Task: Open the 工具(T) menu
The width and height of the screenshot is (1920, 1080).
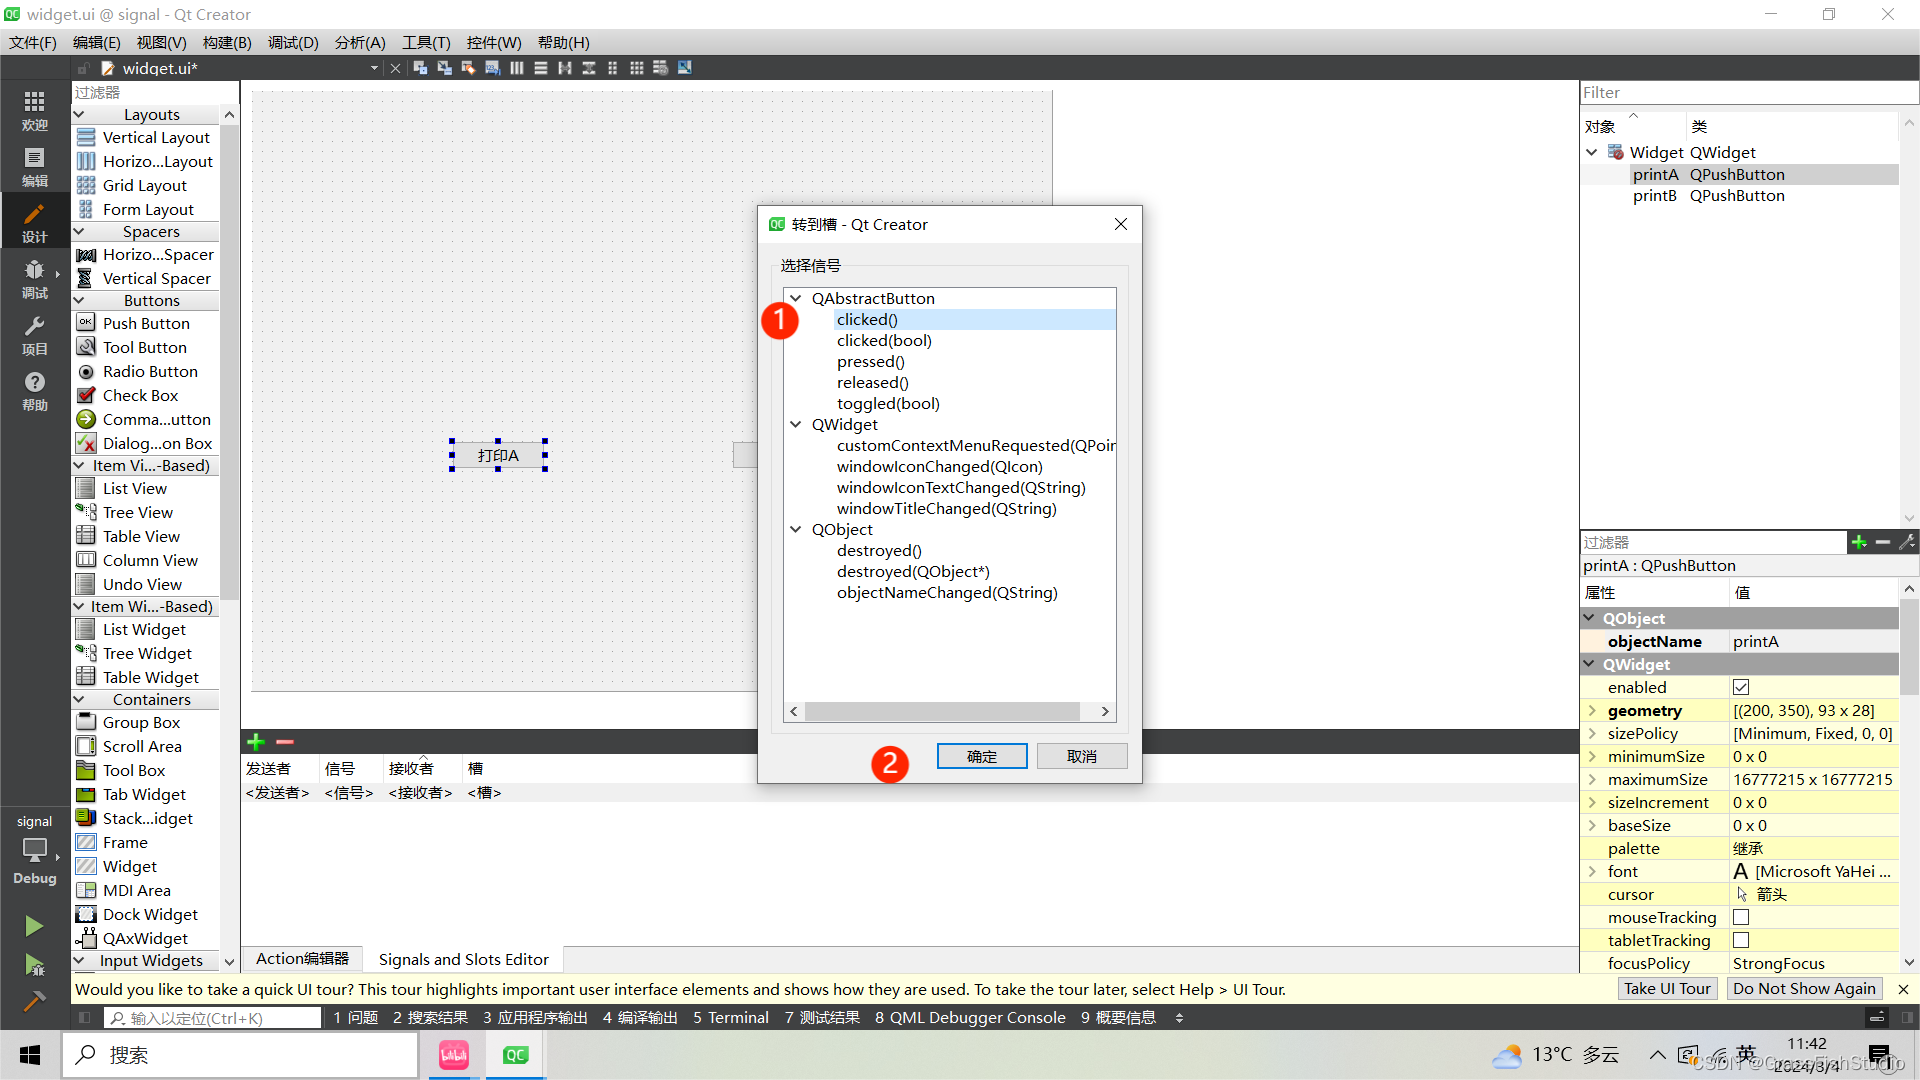Action: click(x=426, y=42)
